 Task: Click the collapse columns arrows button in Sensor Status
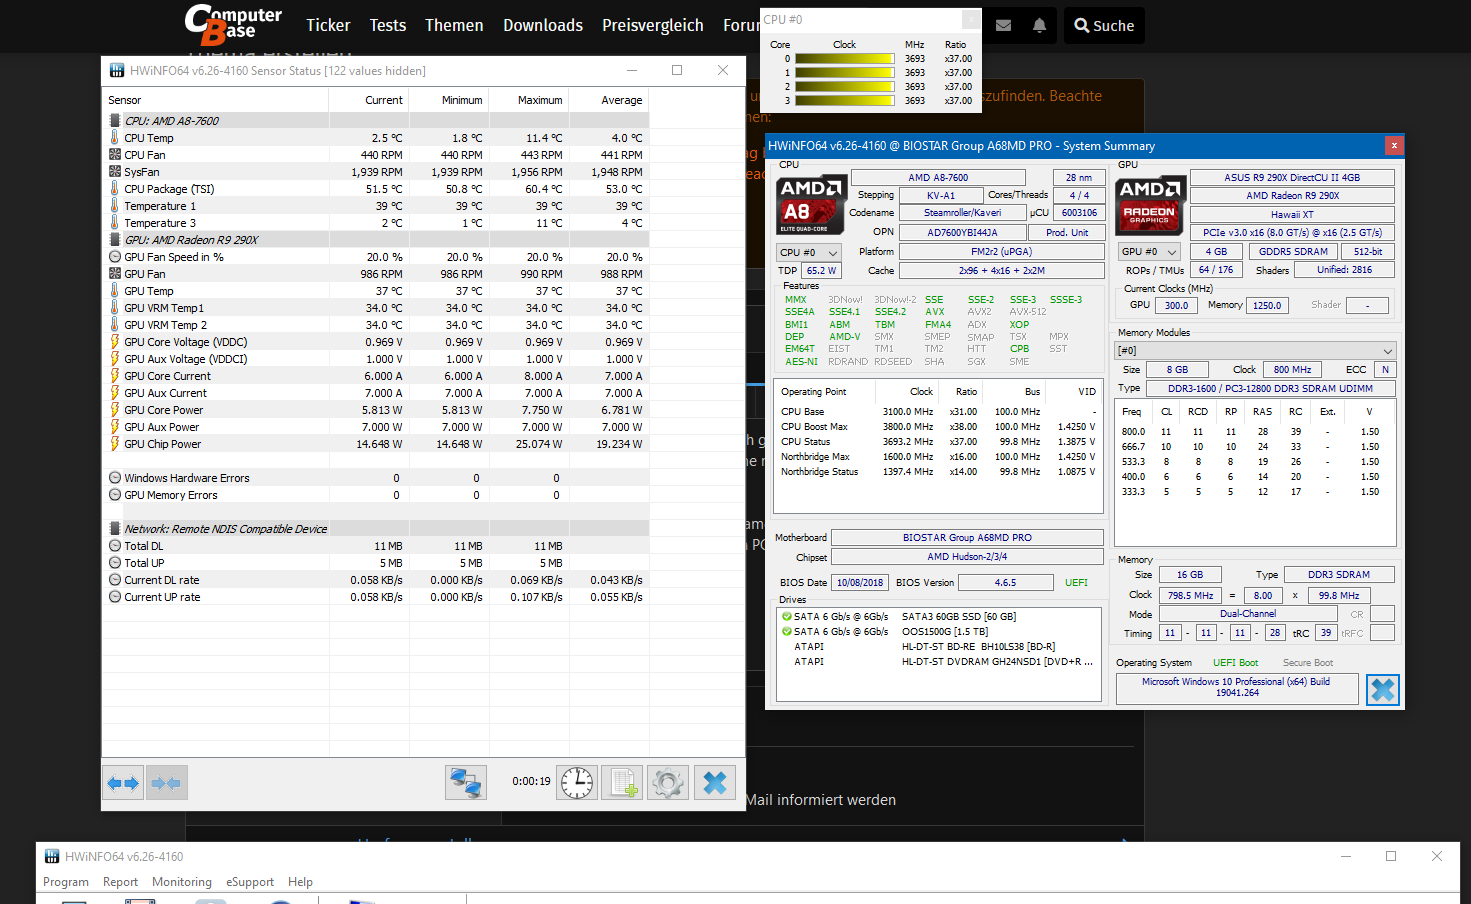[x=167, y=783]
